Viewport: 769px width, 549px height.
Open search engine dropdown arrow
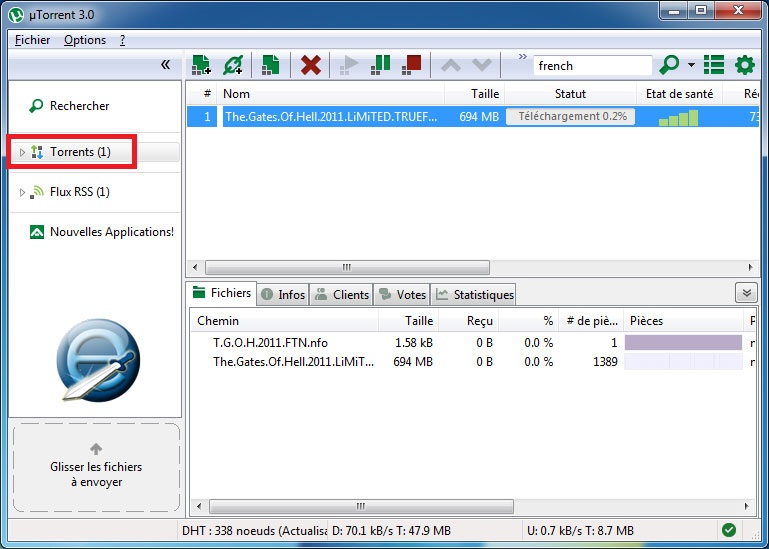click(691, 65)
